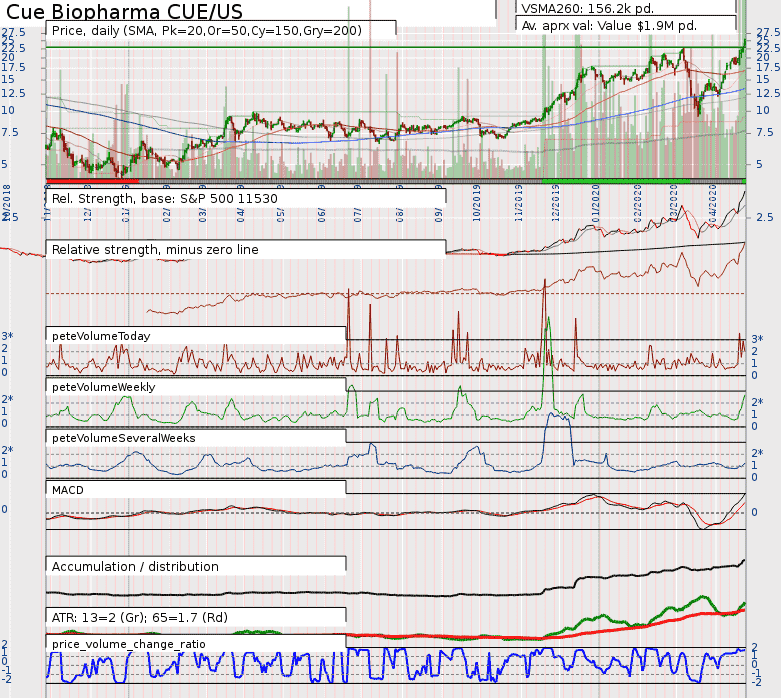Click the 'peteVolumeToday' indicator label
This screenshot has height=698, width=781.
click(x=101, y=336)
